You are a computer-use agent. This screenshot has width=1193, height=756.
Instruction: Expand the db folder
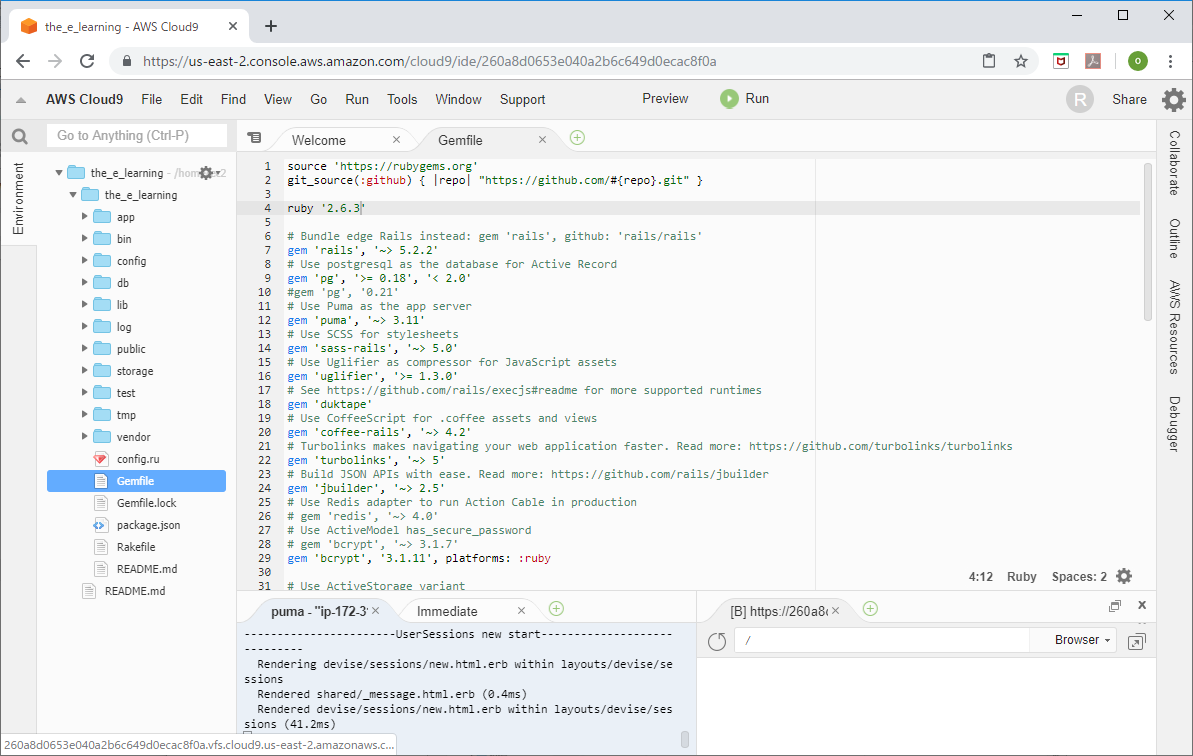(x=84, y=283)
